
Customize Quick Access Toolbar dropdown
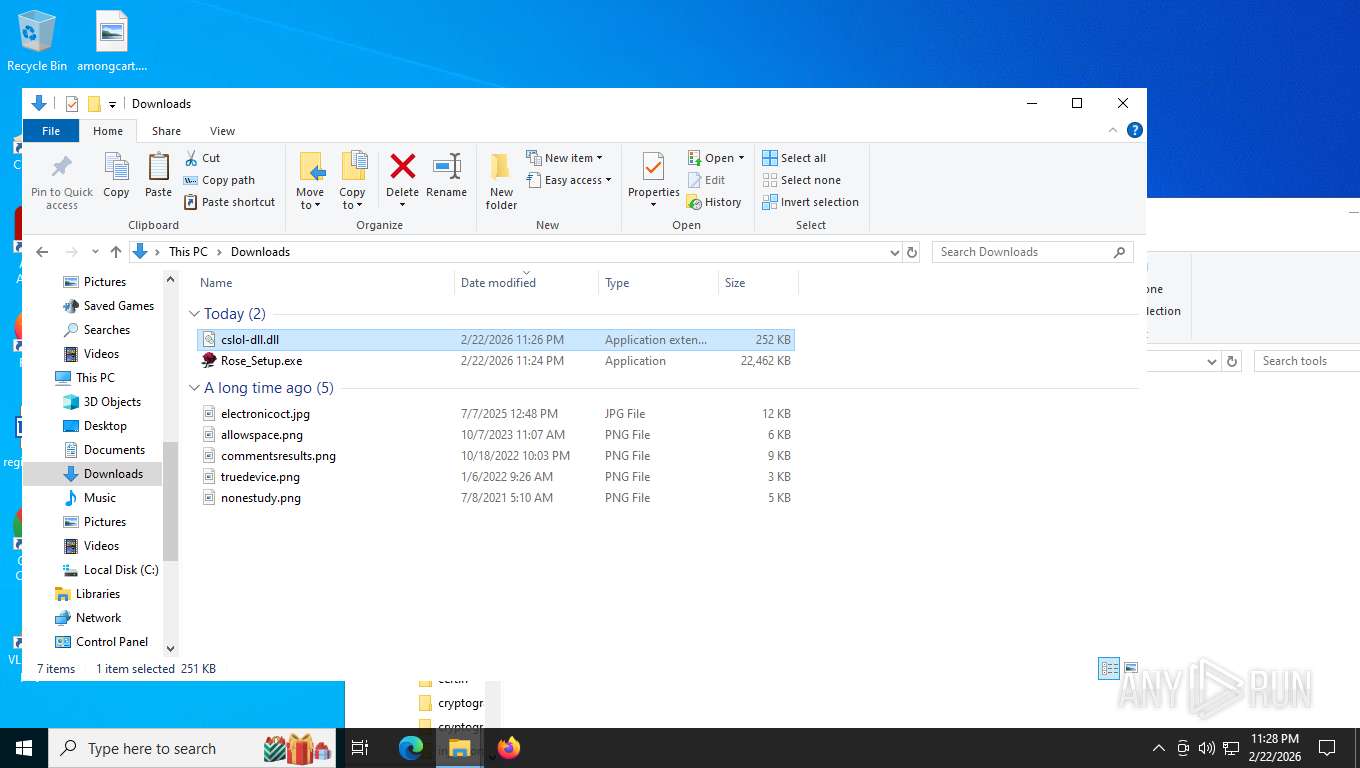112,104
